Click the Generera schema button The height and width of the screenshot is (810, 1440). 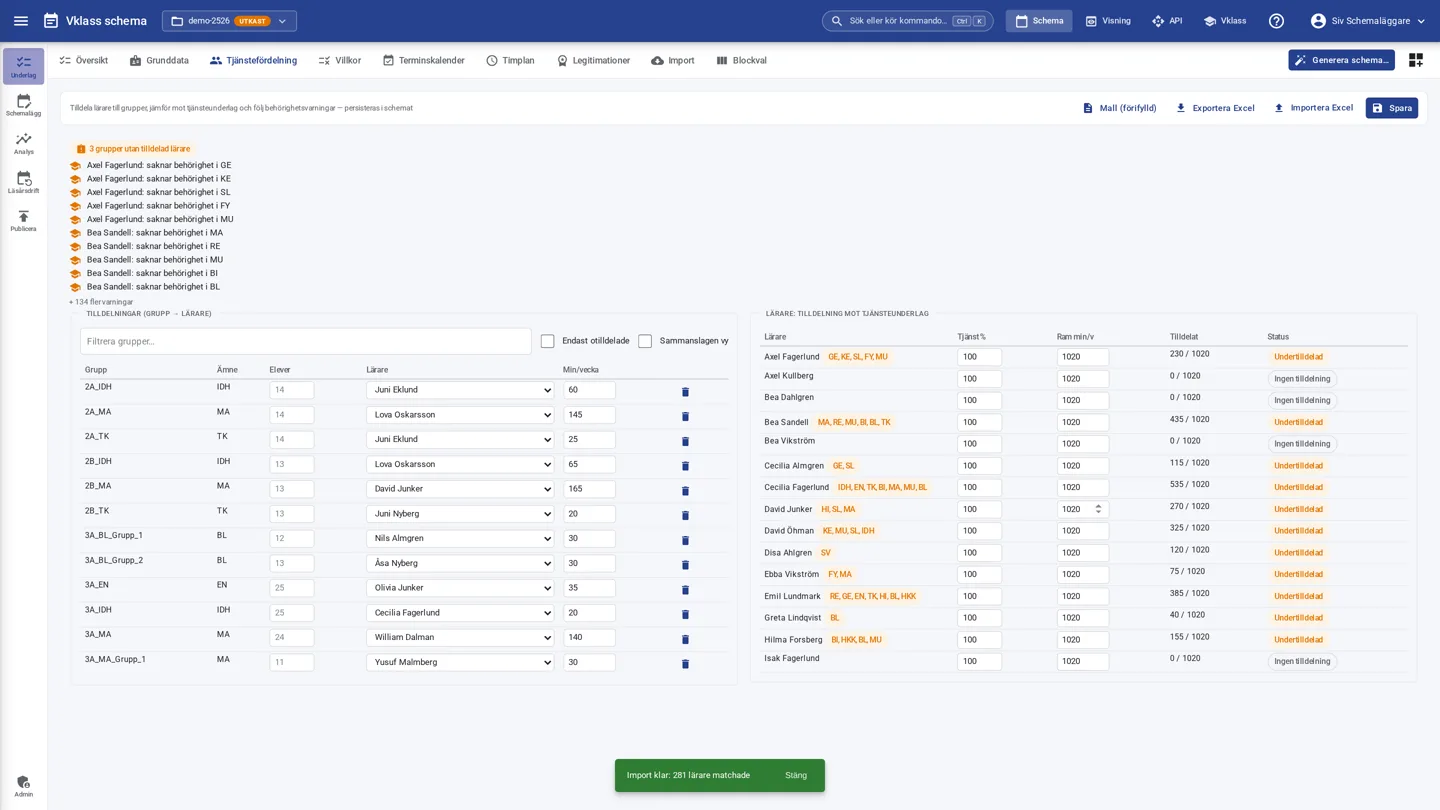pos(1341,60)
